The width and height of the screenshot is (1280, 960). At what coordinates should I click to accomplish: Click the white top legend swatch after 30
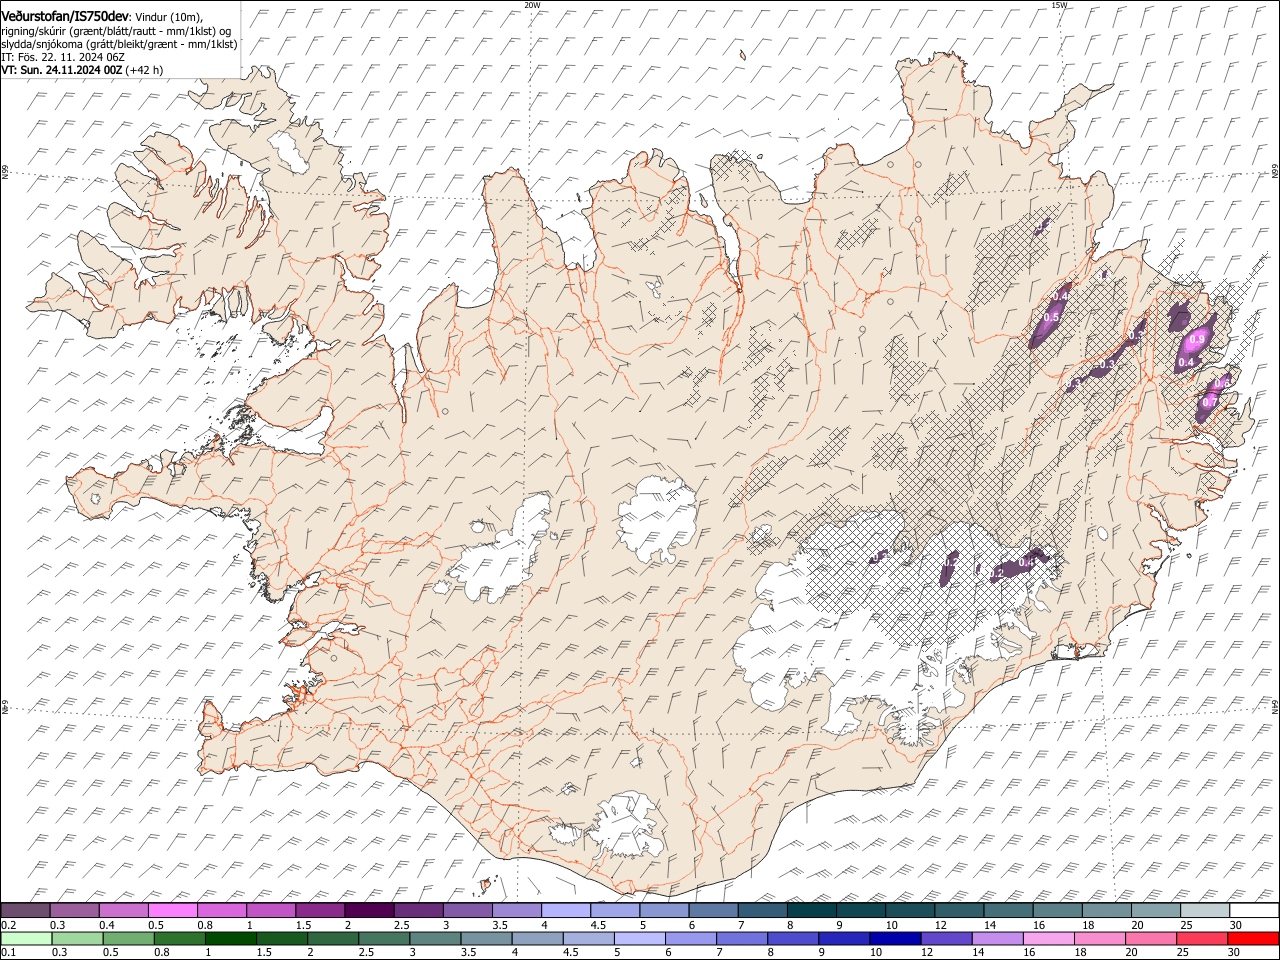click(x=1255, y=911)
